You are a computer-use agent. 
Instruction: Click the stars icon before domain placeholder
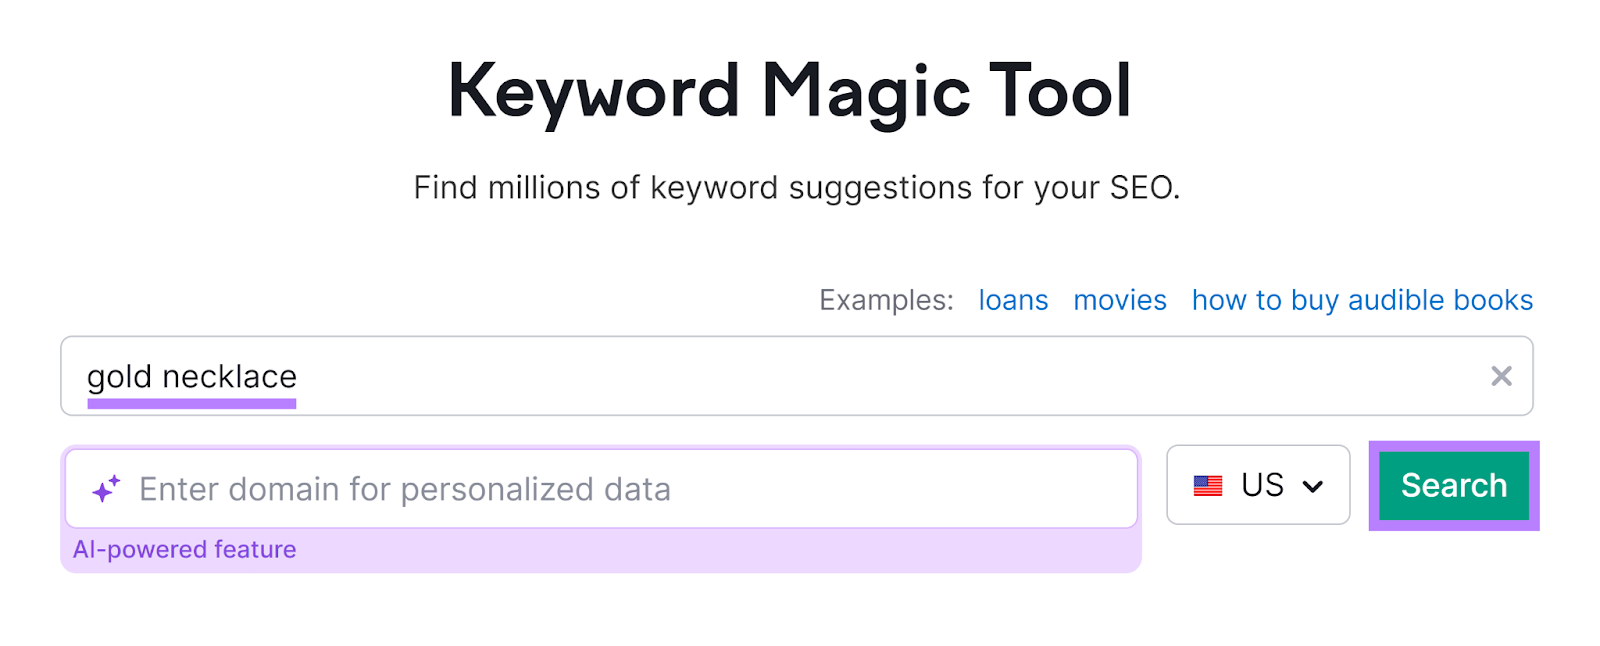103,487
